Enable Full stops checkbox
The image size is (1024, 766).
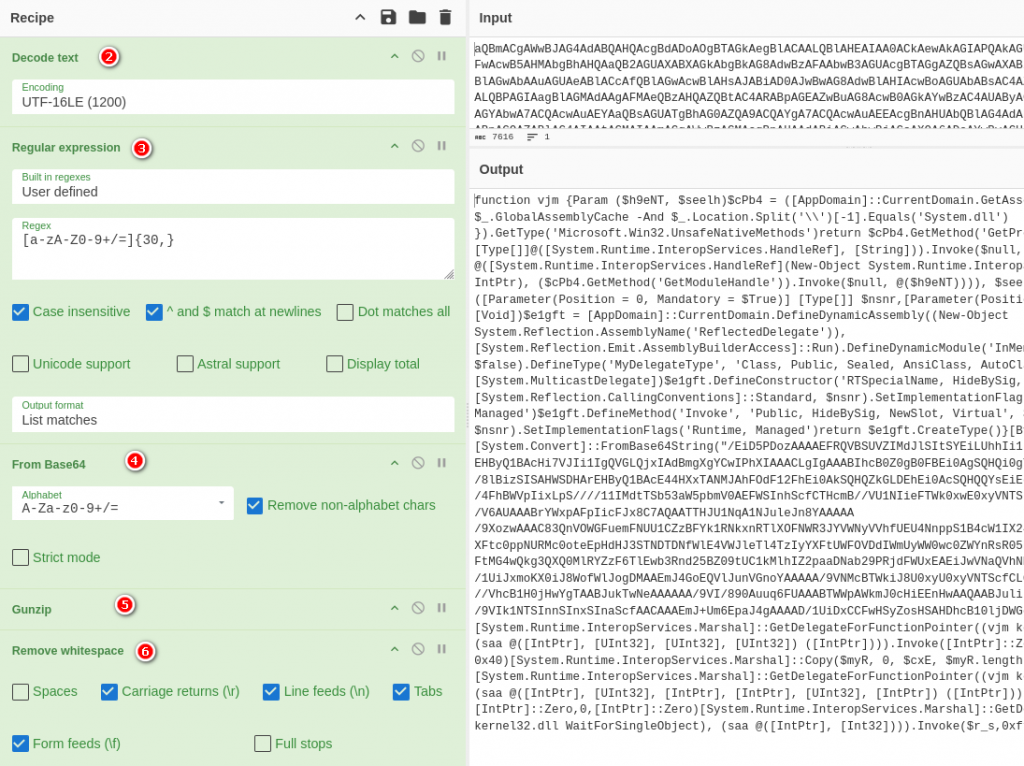tap(263, 744)
